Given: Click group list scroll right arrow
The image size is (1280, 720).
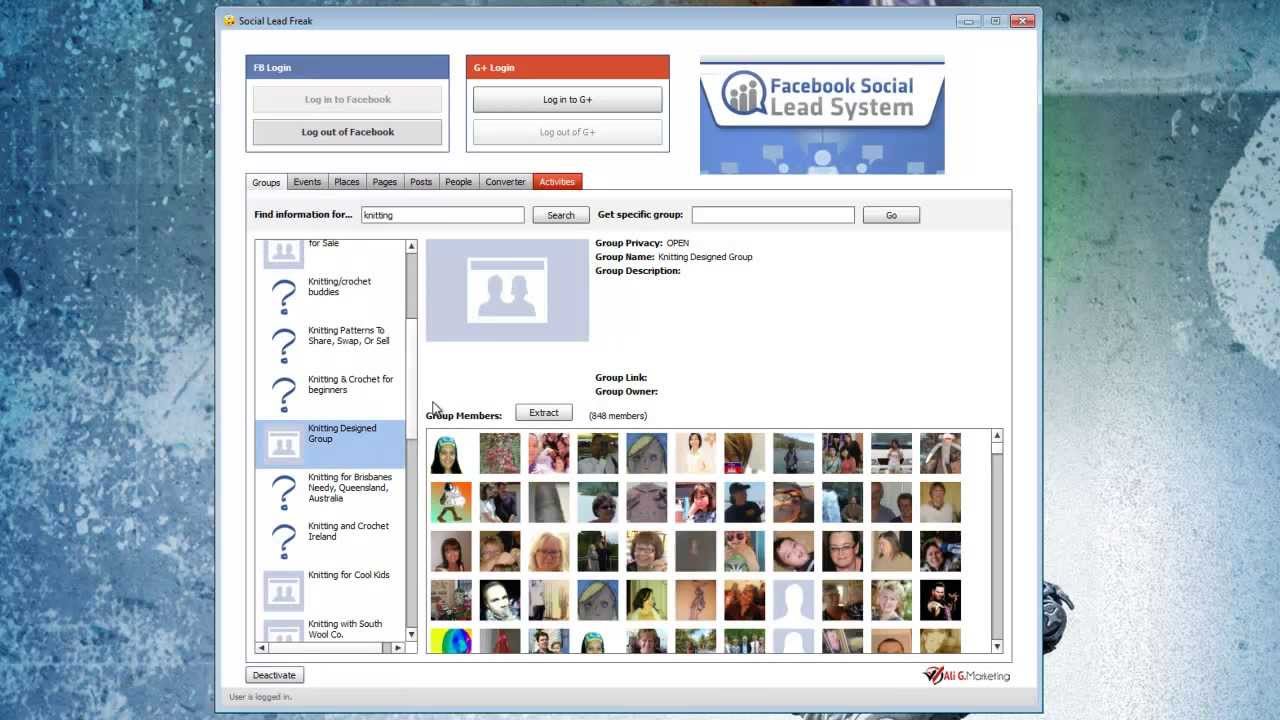Looking at the screenshot, I should [398, 648].
